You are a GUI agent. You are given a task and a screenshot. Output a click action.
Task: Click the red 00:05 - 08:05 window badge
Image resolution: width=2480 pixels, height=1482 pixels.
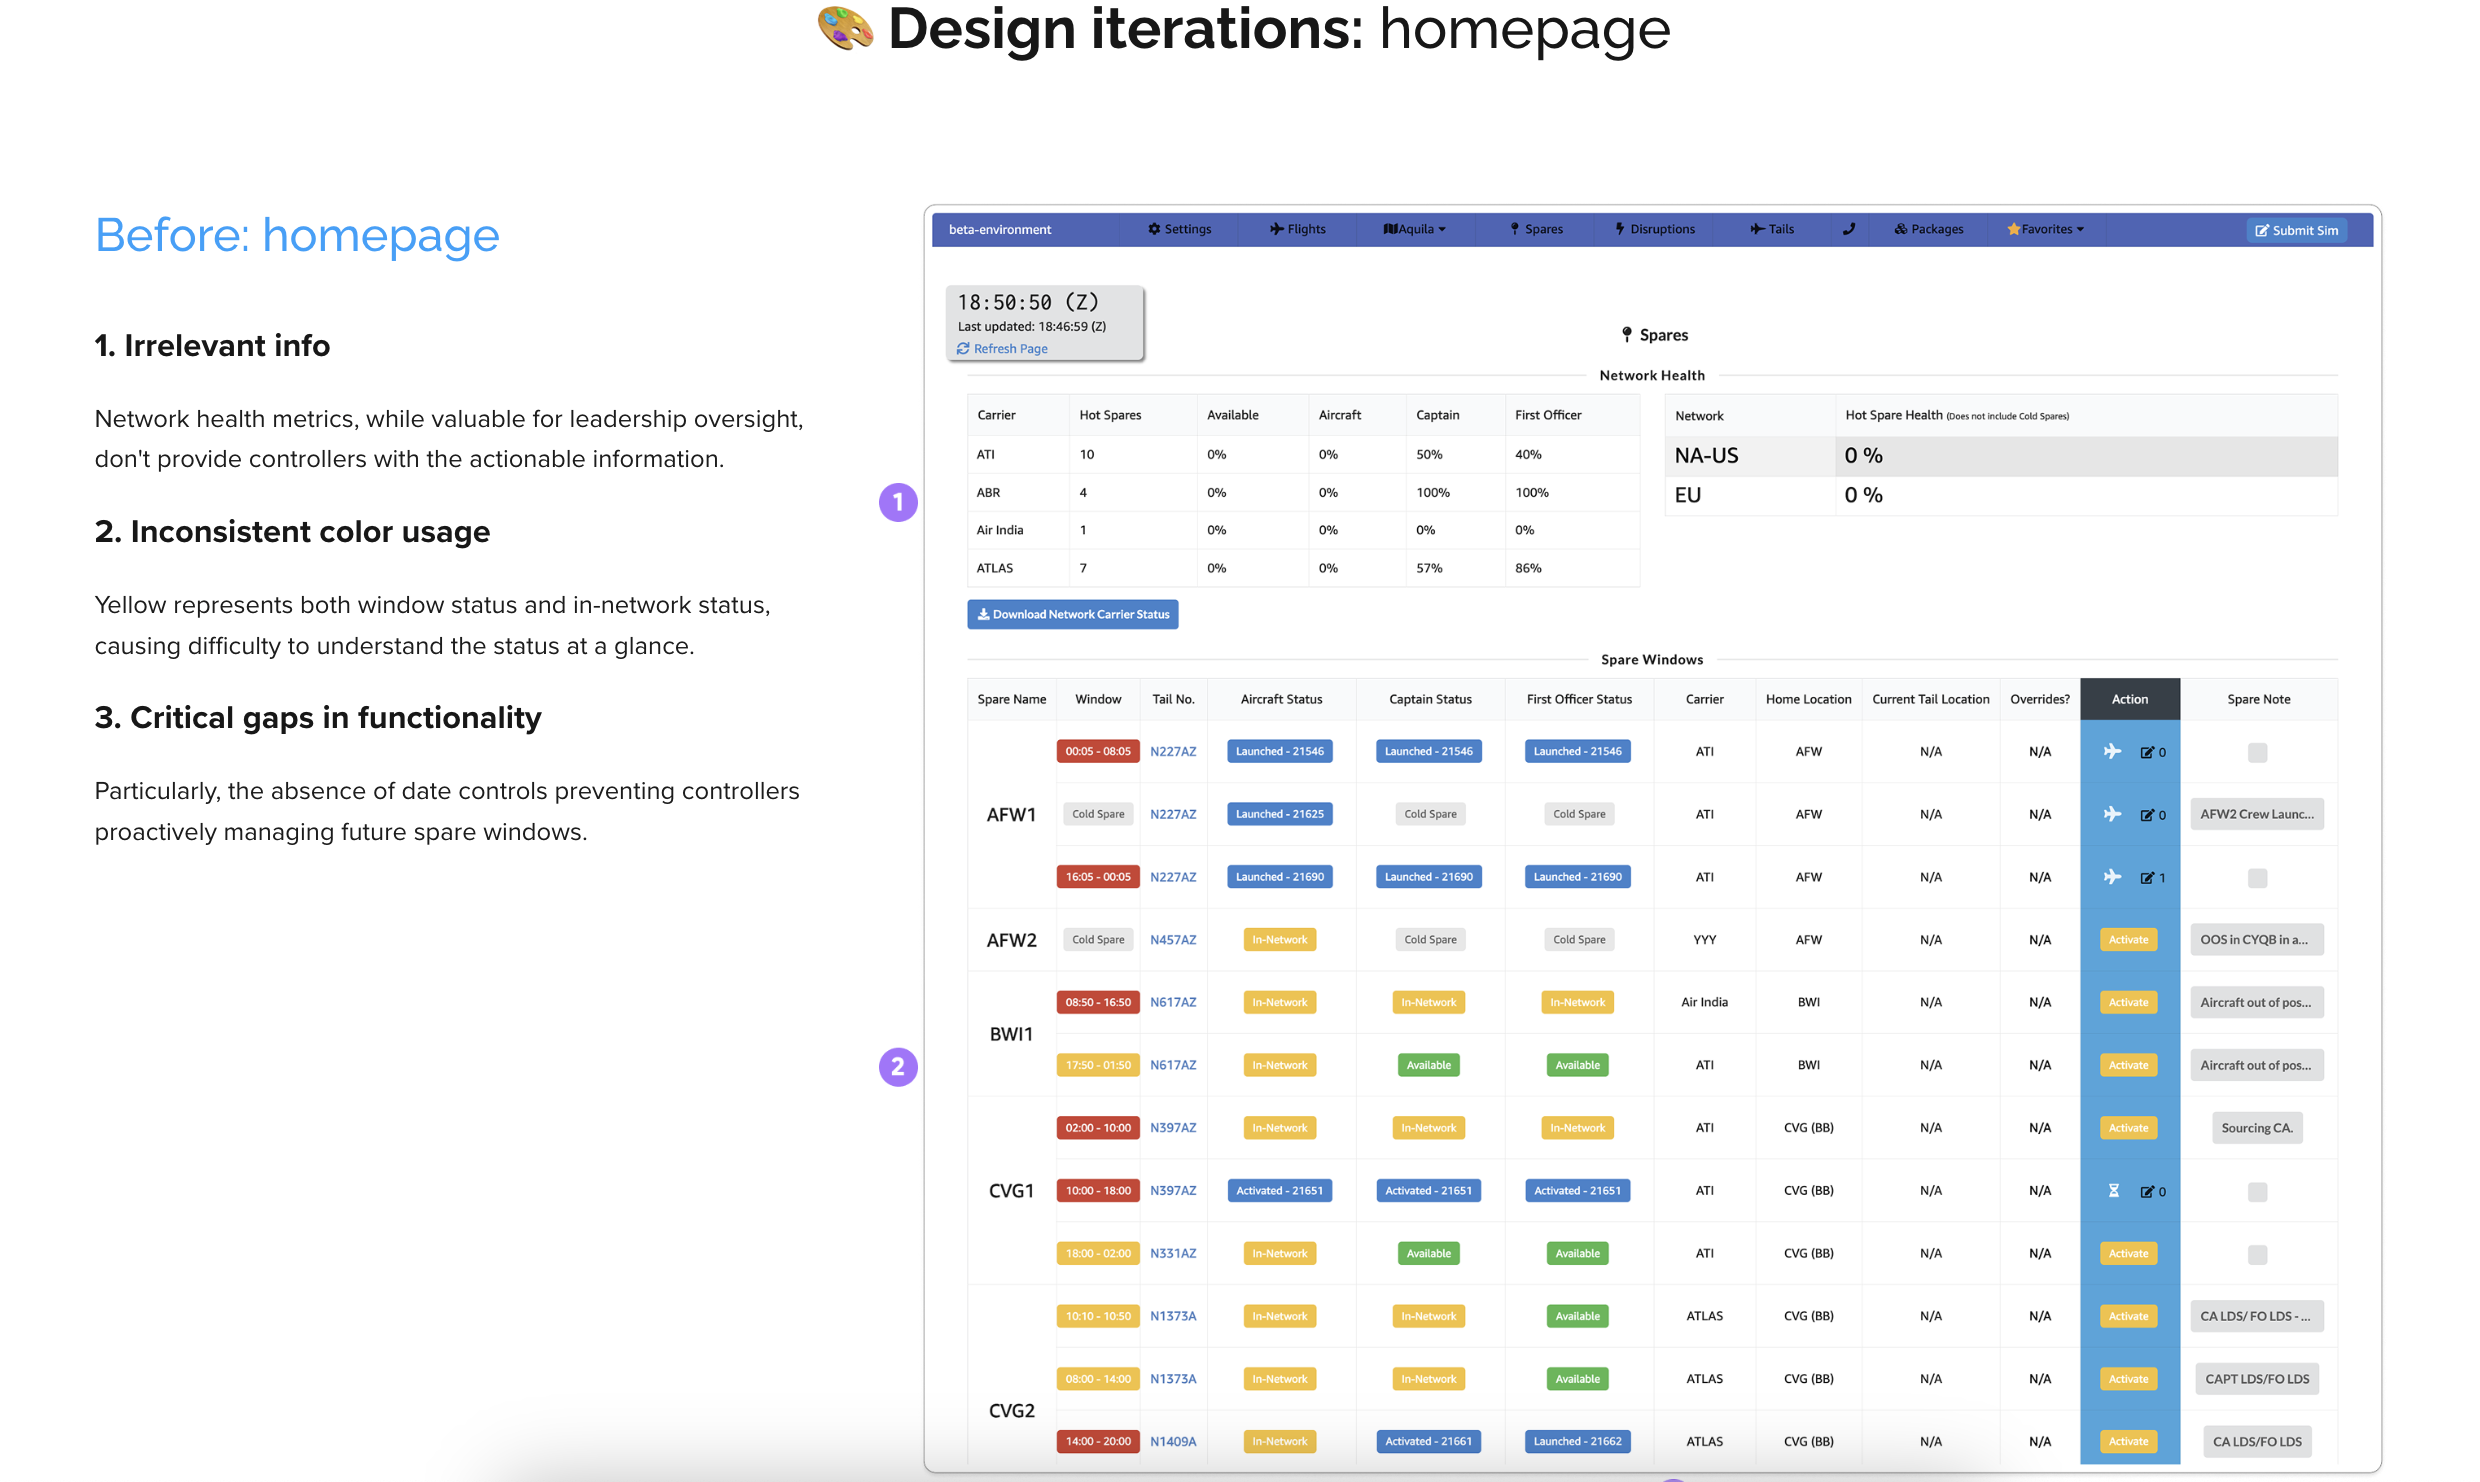(1097, 751)
